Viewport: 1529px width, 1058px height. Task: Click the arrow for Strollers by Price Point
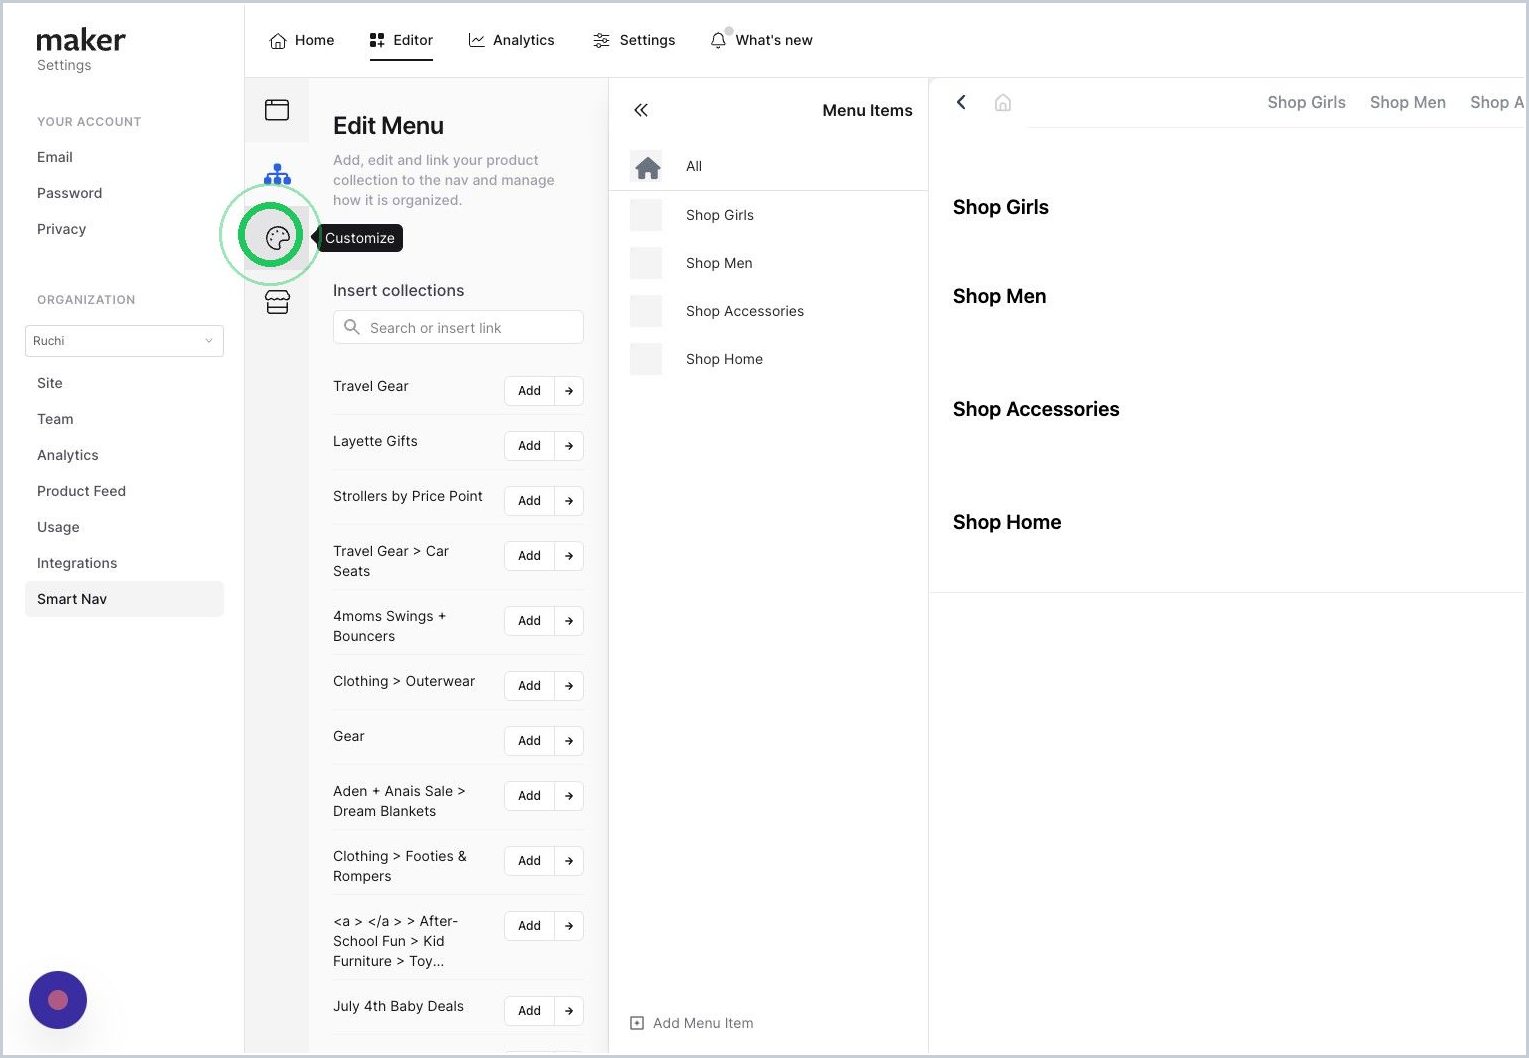(569, 501)
